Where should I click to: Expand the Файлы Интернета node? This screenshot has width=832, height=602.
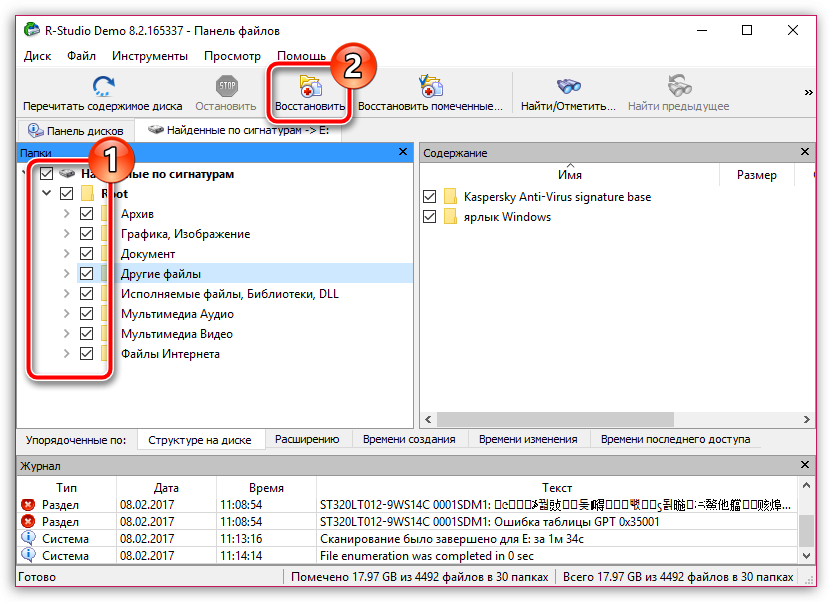[66, 354]
